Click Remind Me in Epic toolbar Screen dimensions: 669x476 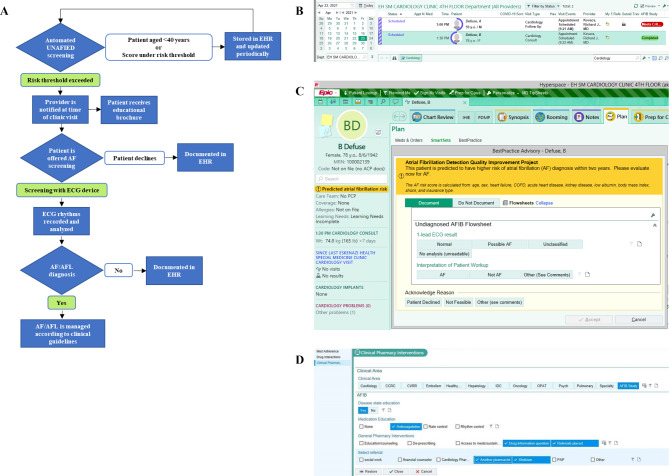coord(396,93)
